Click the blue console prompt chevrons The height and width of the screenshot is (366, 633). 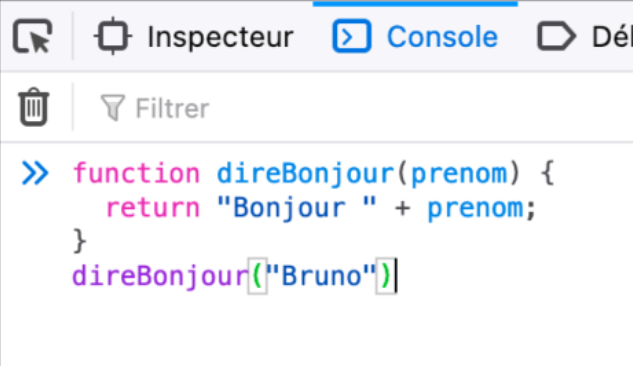35,173
